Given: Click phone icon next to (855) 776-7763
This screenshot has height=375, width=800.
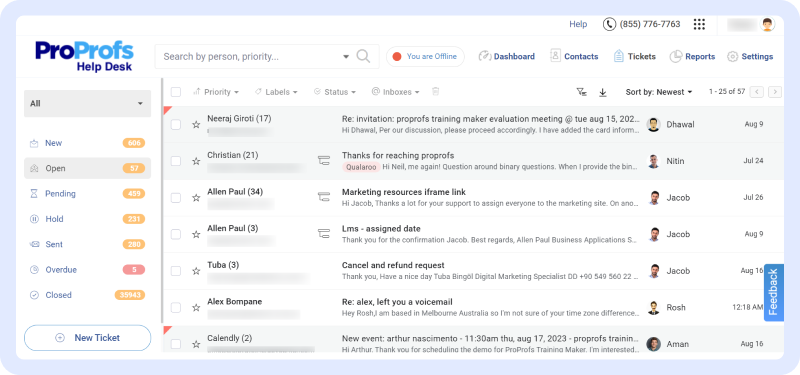Looking at the screenshot, I should click(x=609, y=24).
